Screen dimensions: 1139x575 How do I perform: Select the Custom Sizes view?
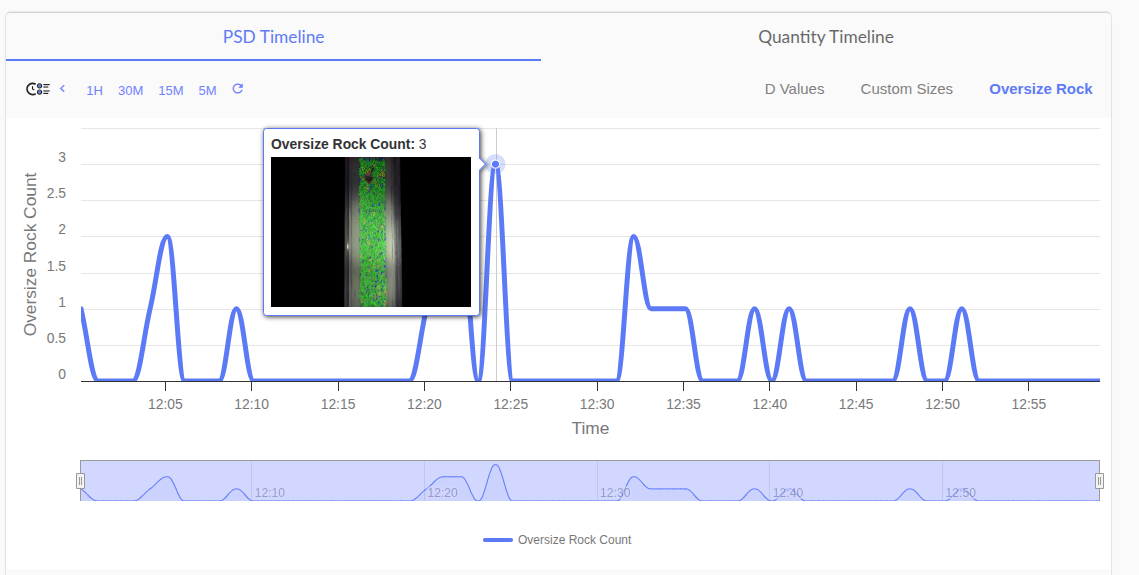pyautogui.click(x=906, y=89)
